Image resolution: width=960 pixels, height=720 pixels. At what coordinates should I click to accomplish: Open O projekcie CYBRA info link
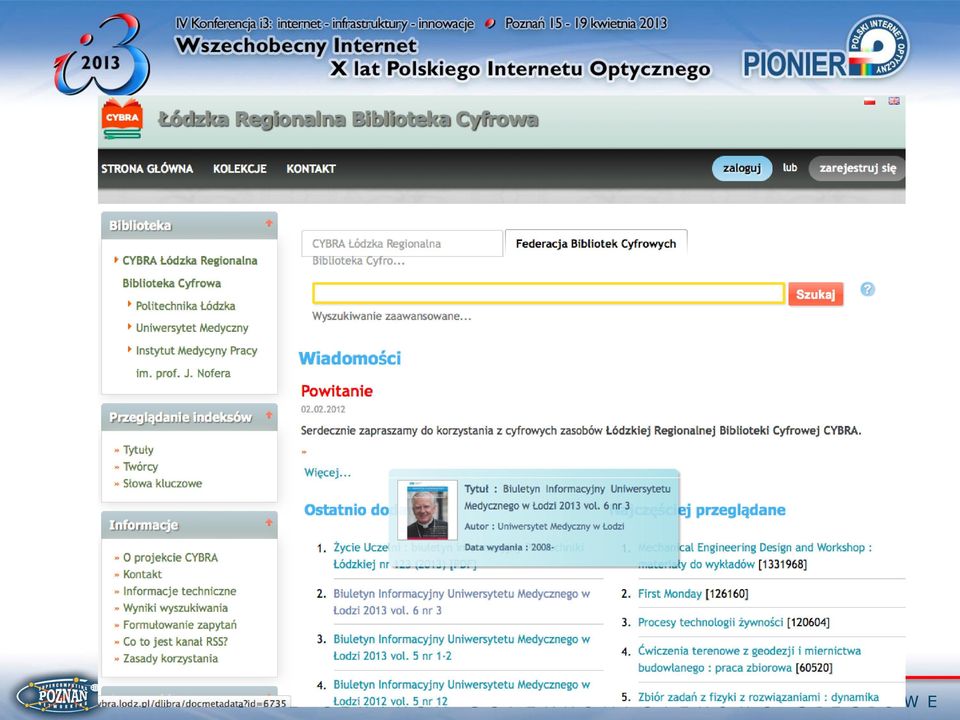170,557
